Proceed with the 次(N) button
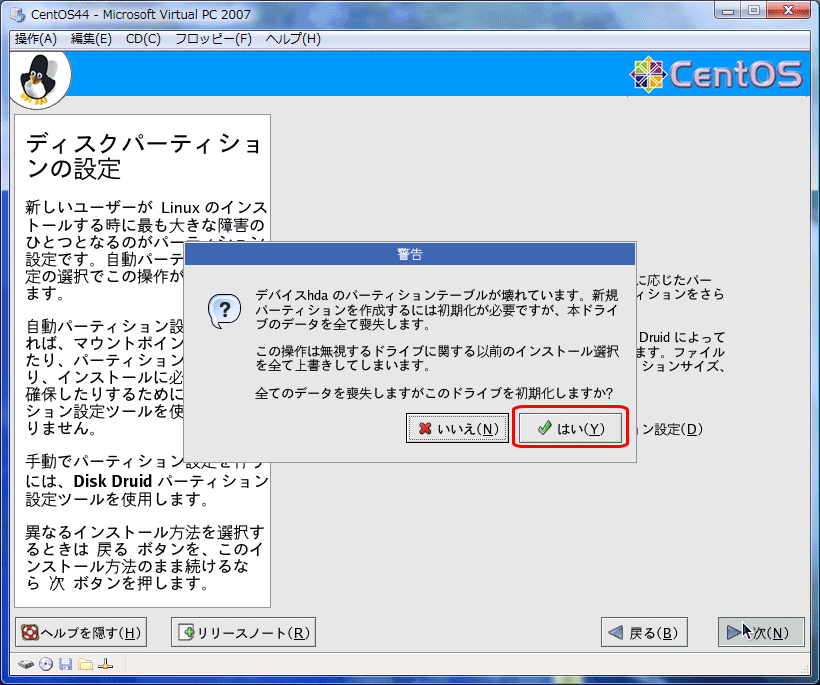The width and height of the screenshot is (820, 685). point(761,633)
